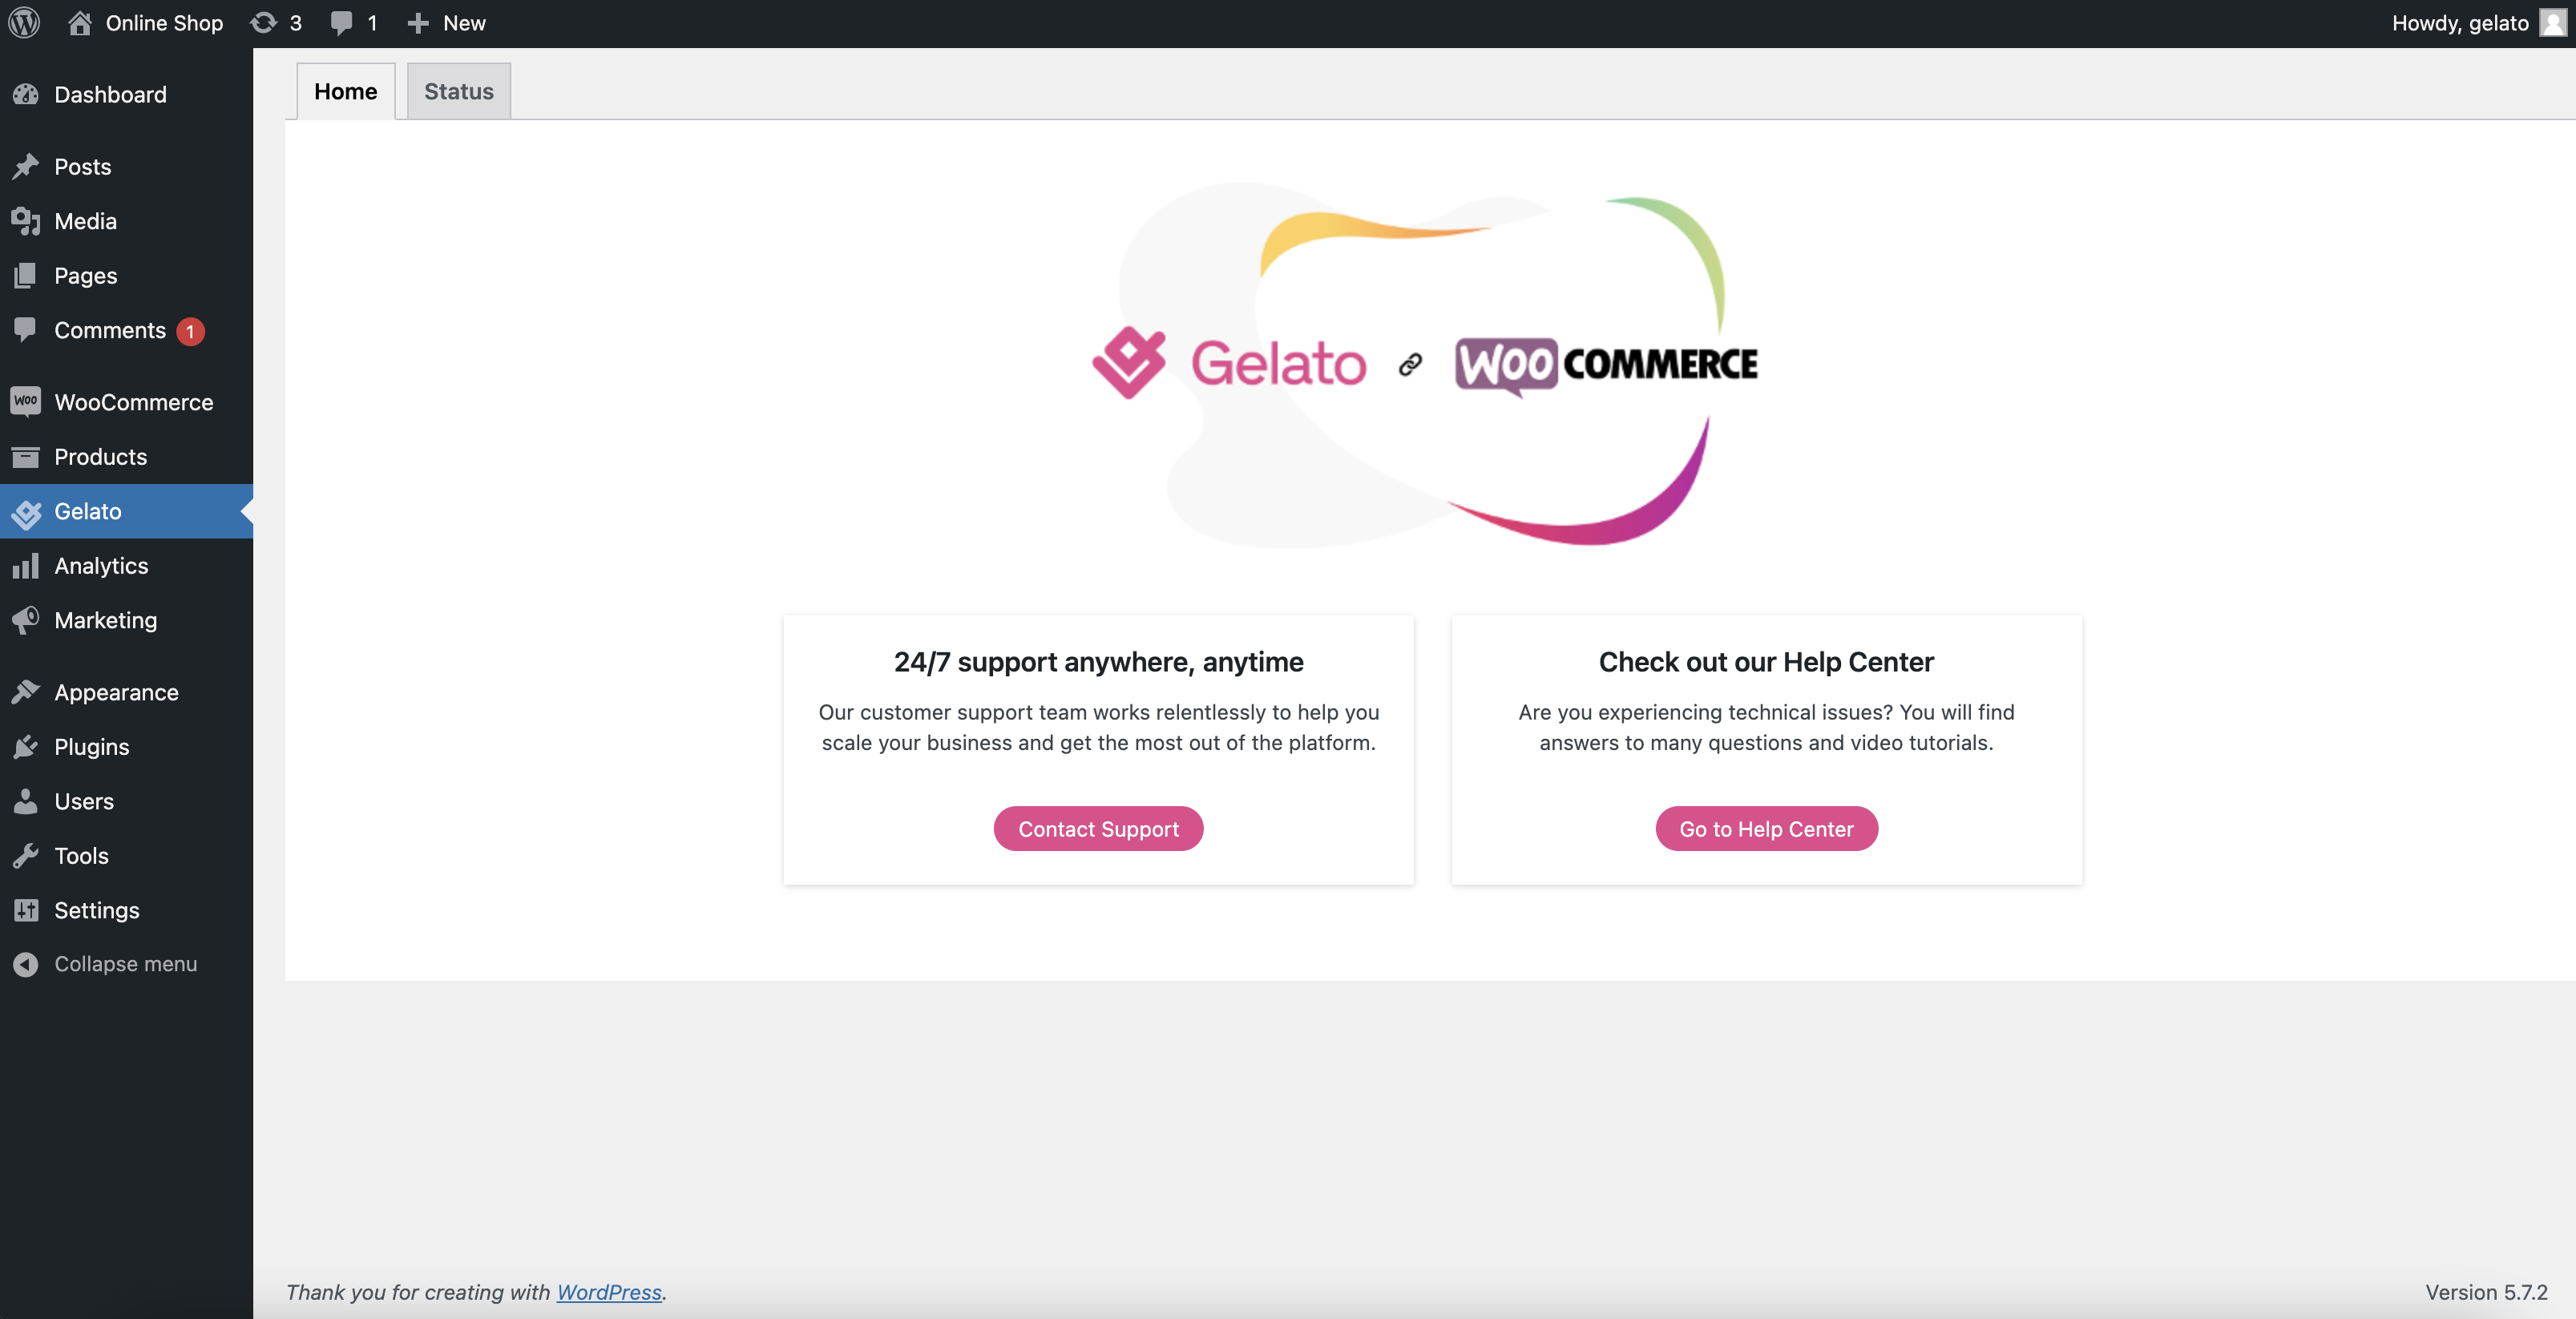Expand the Tools menu section
This screenshot has height=1319, width=2576.
(81, 855)
